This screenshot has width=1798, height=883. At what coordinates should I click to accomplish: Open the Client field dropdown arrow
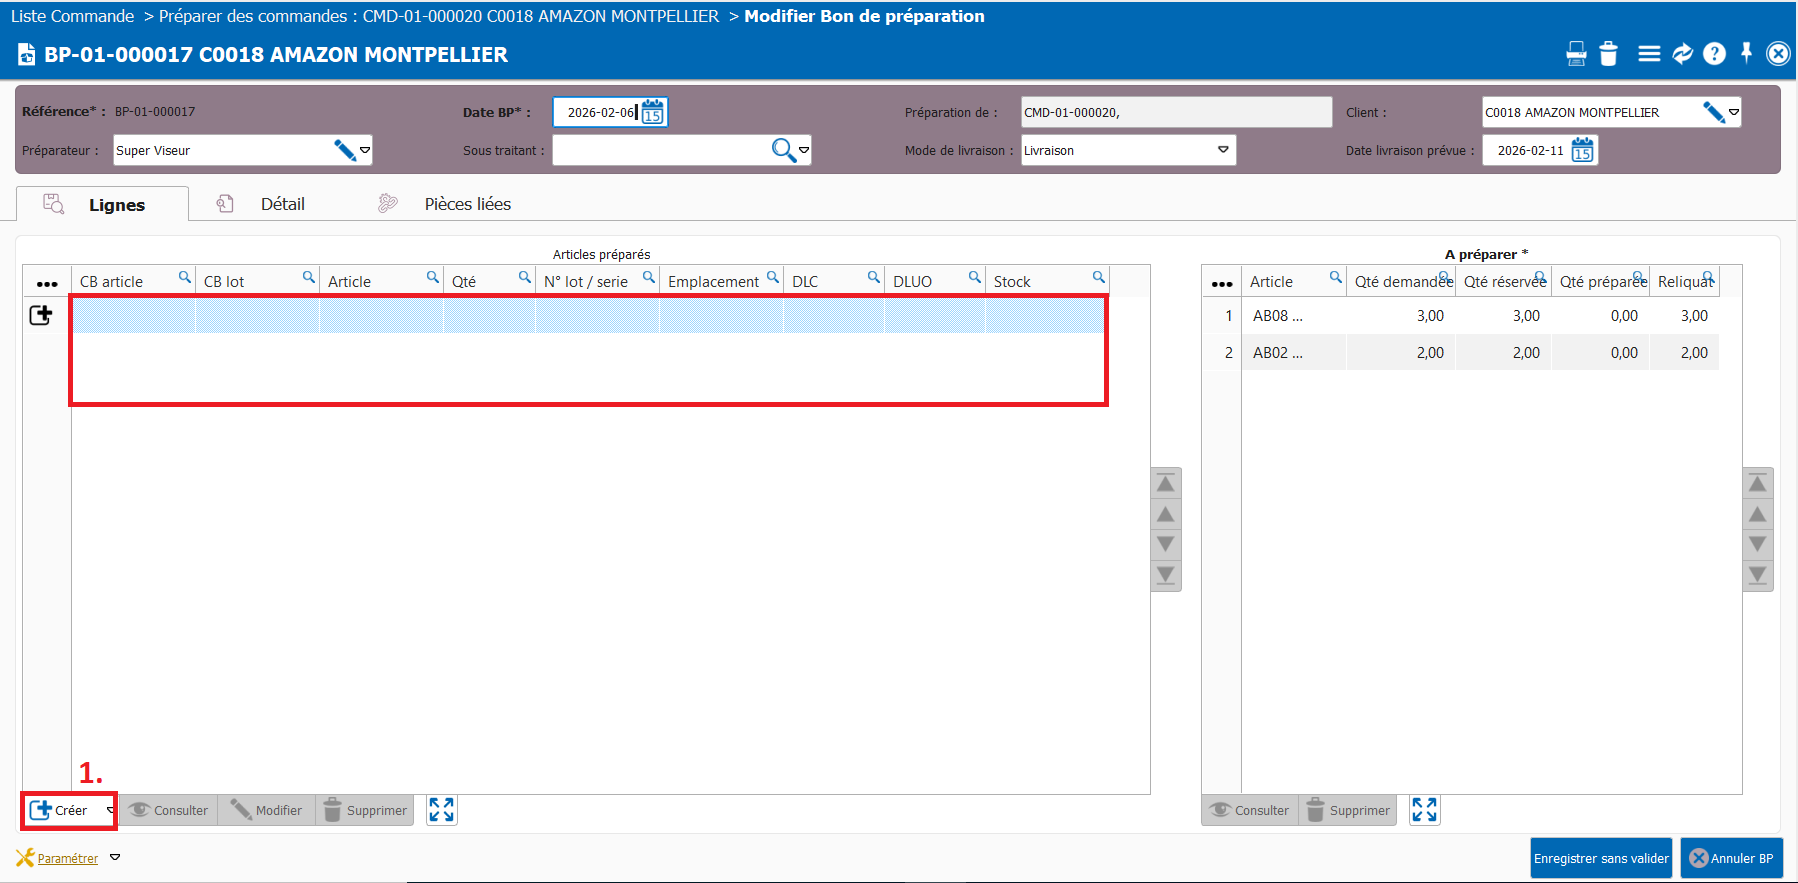coord(1734,112)
